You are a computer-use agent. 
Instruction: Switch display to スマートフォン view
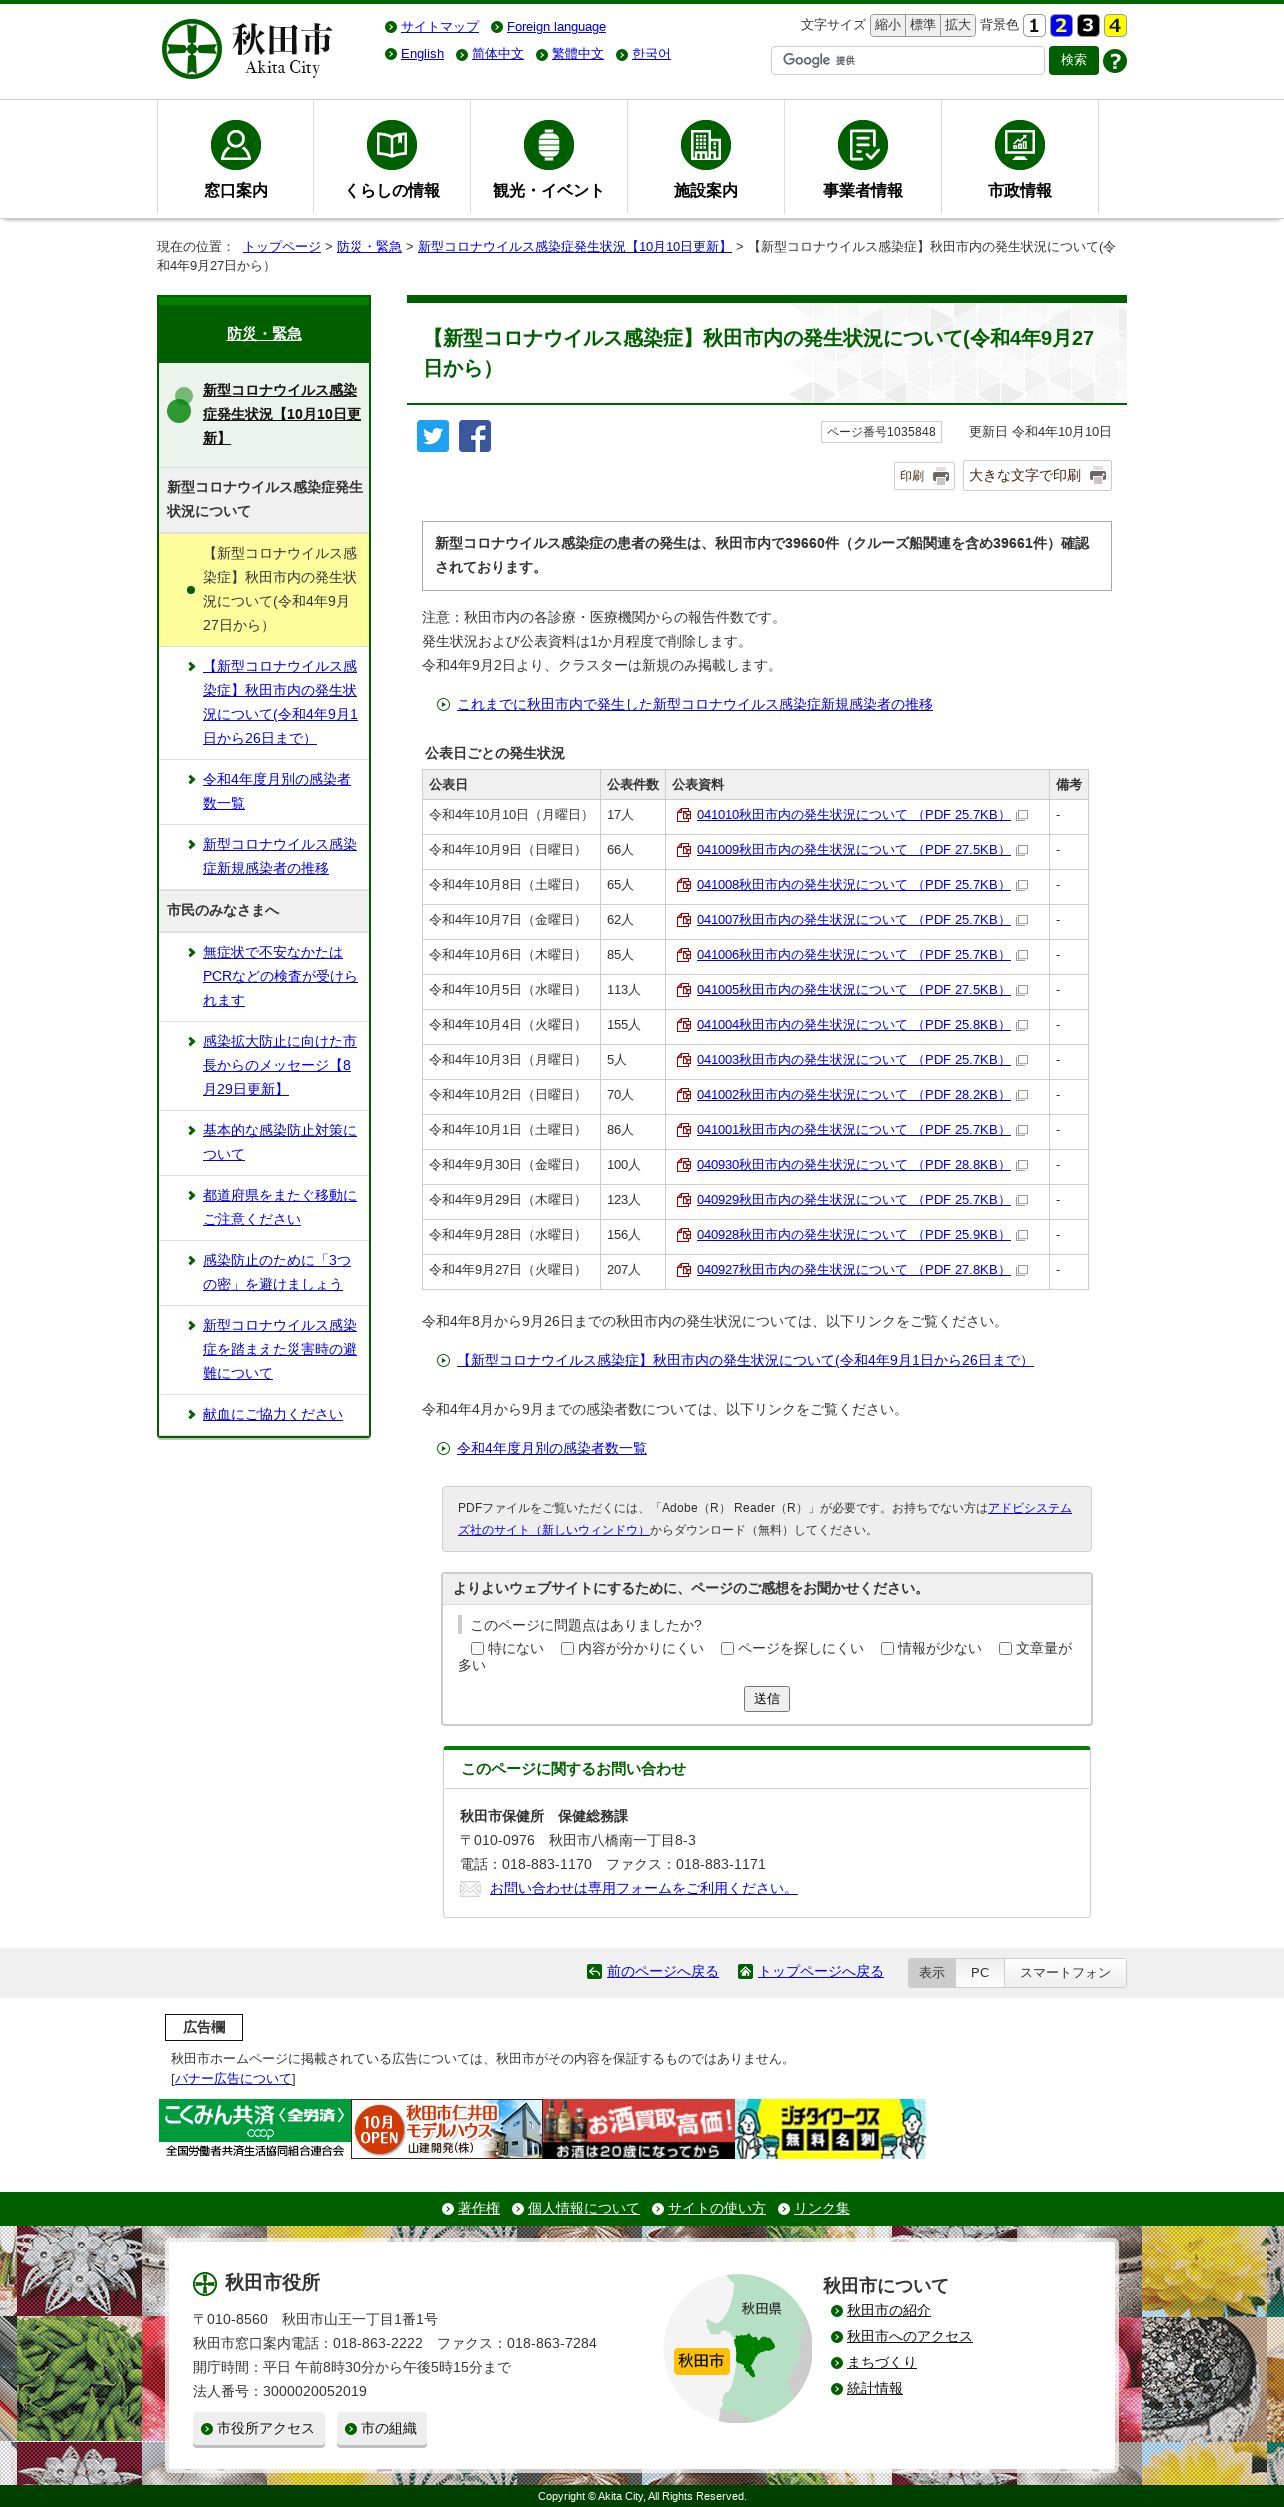[x=1065, y=1972]
